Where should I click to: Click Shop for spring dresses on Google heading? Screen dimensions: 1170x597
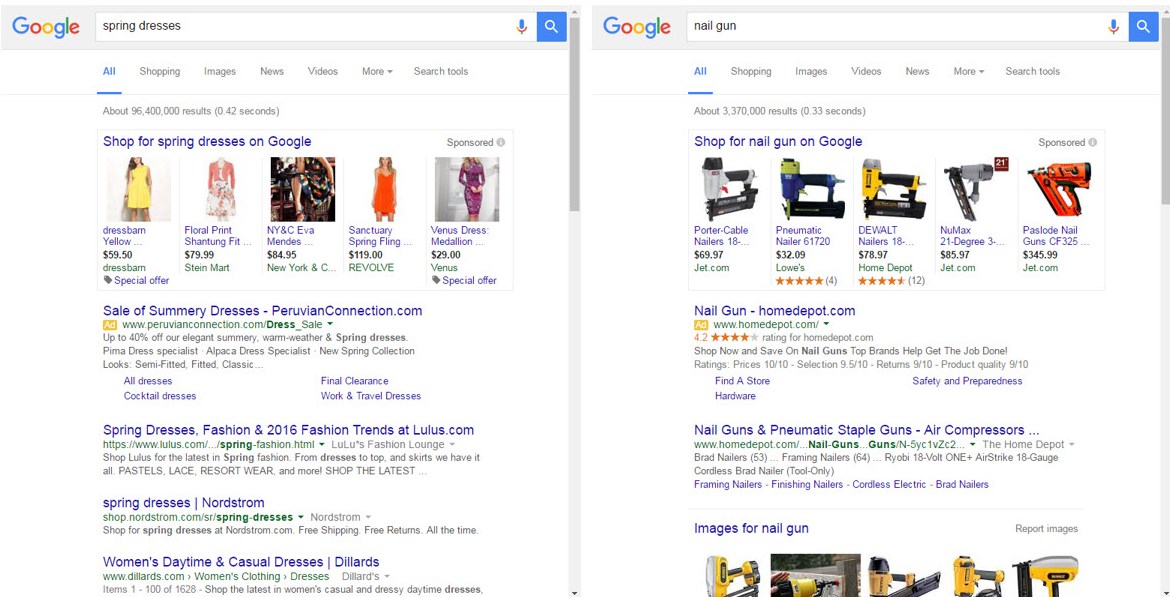pyautogui.click(x=207, y=142)
